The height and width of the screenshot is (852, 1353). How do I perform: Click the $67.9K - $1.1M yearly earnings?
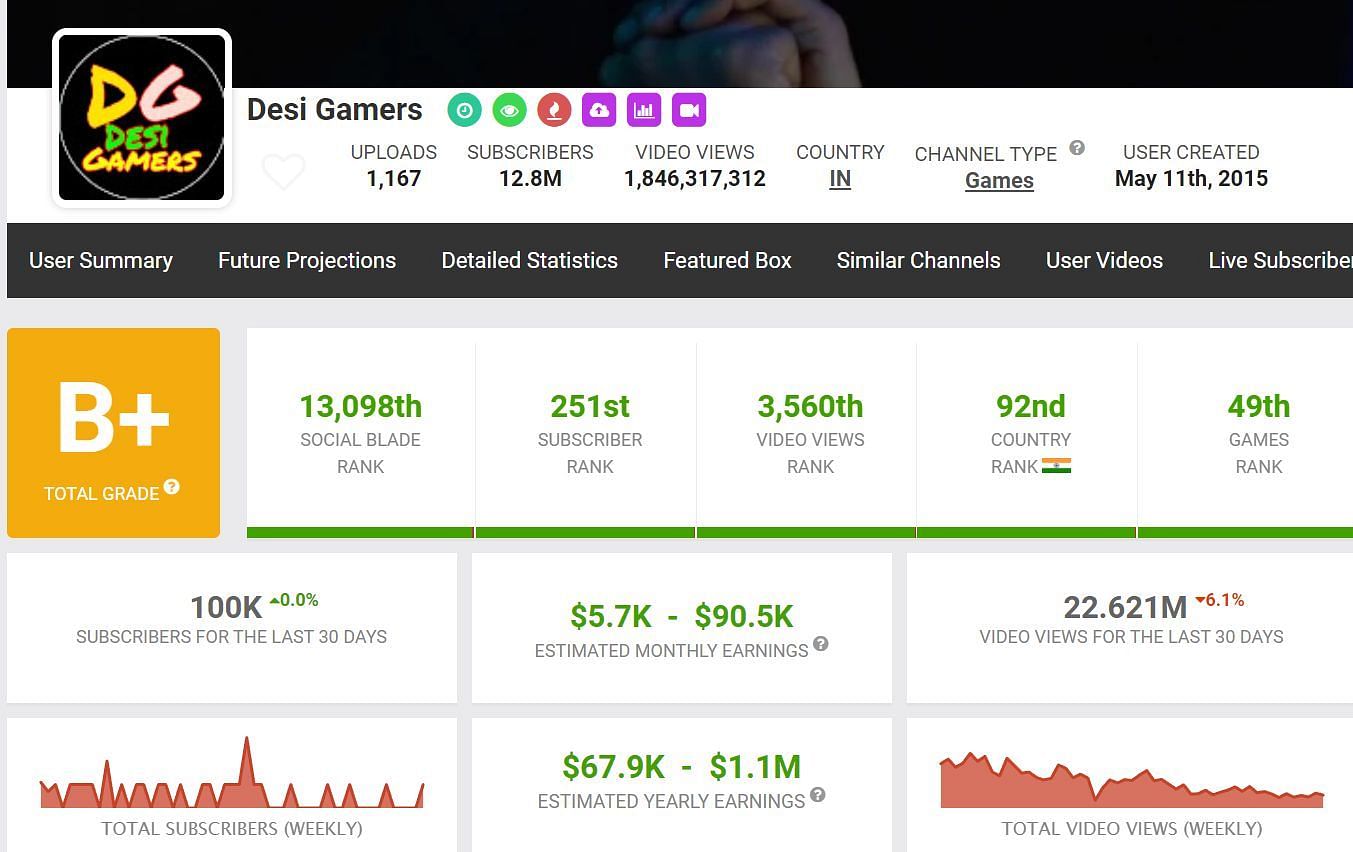click(x=682, y=767)
